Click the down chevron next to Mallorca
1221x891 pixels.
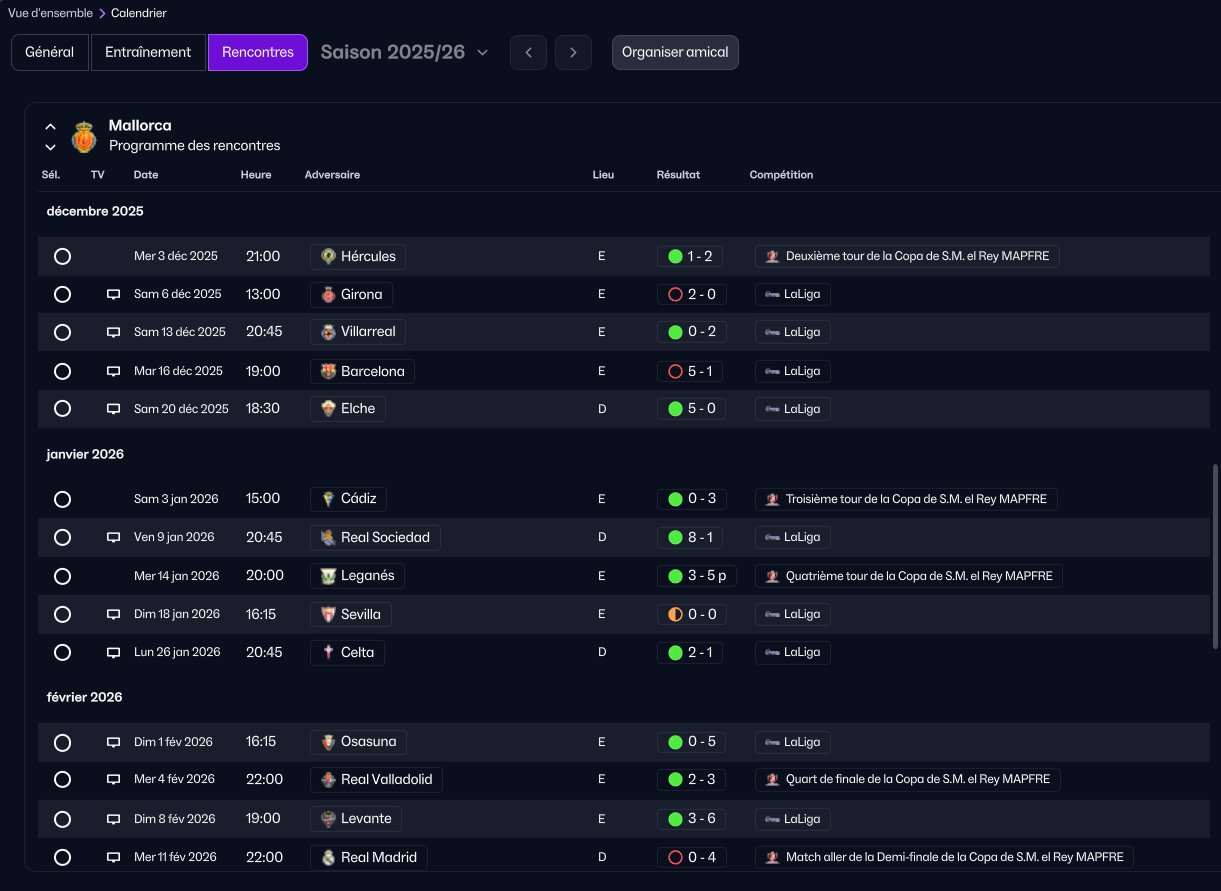50,147
